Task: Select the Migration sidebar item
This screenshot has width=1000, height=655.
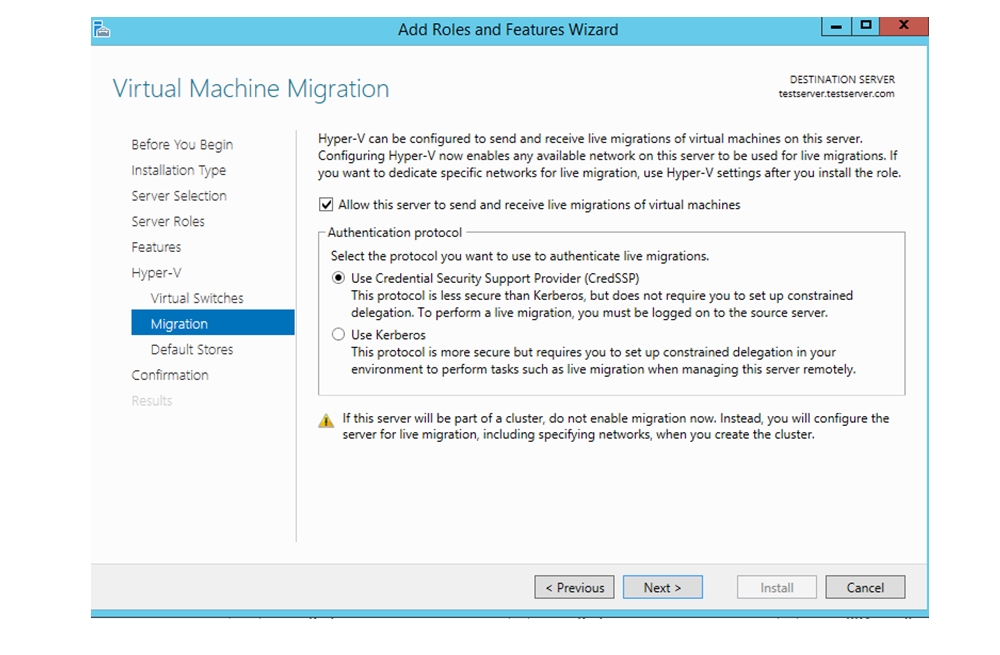Action: [179, 324]
